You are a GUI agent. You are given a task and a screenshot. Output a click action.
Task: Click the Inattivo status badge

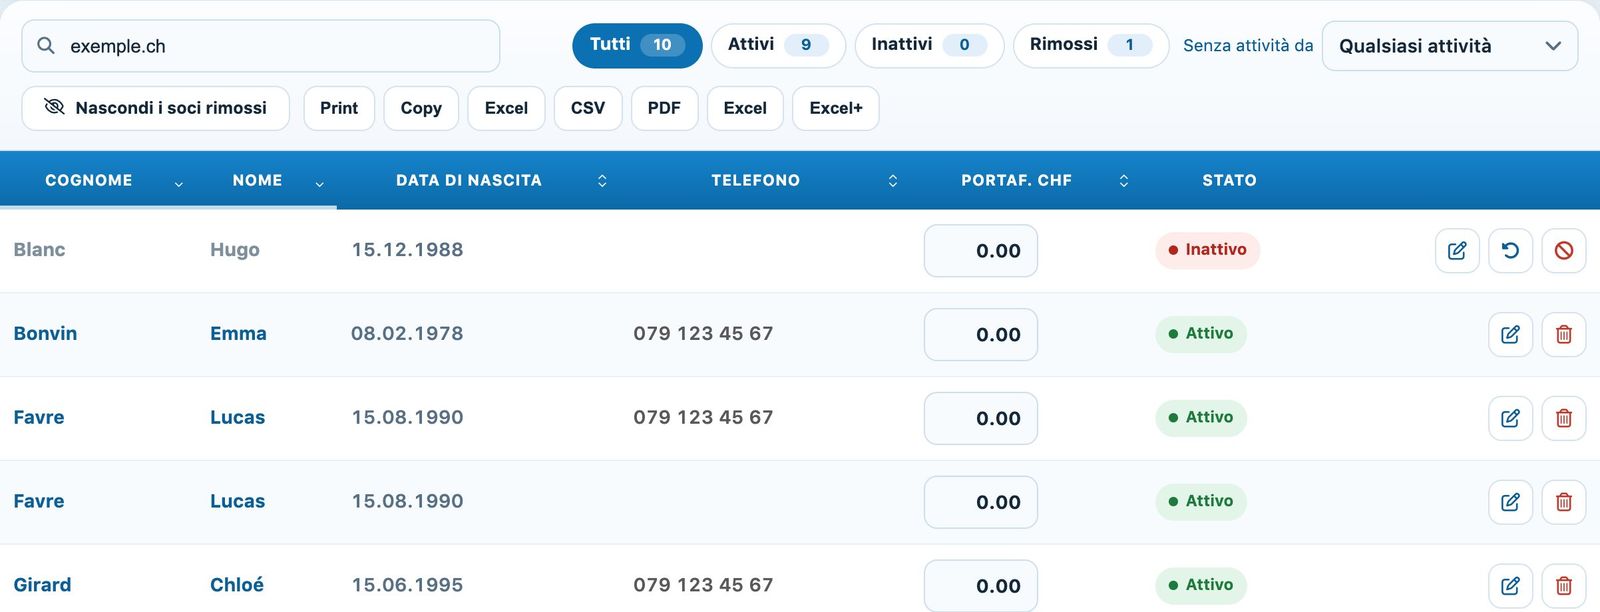coord(1207,250)
